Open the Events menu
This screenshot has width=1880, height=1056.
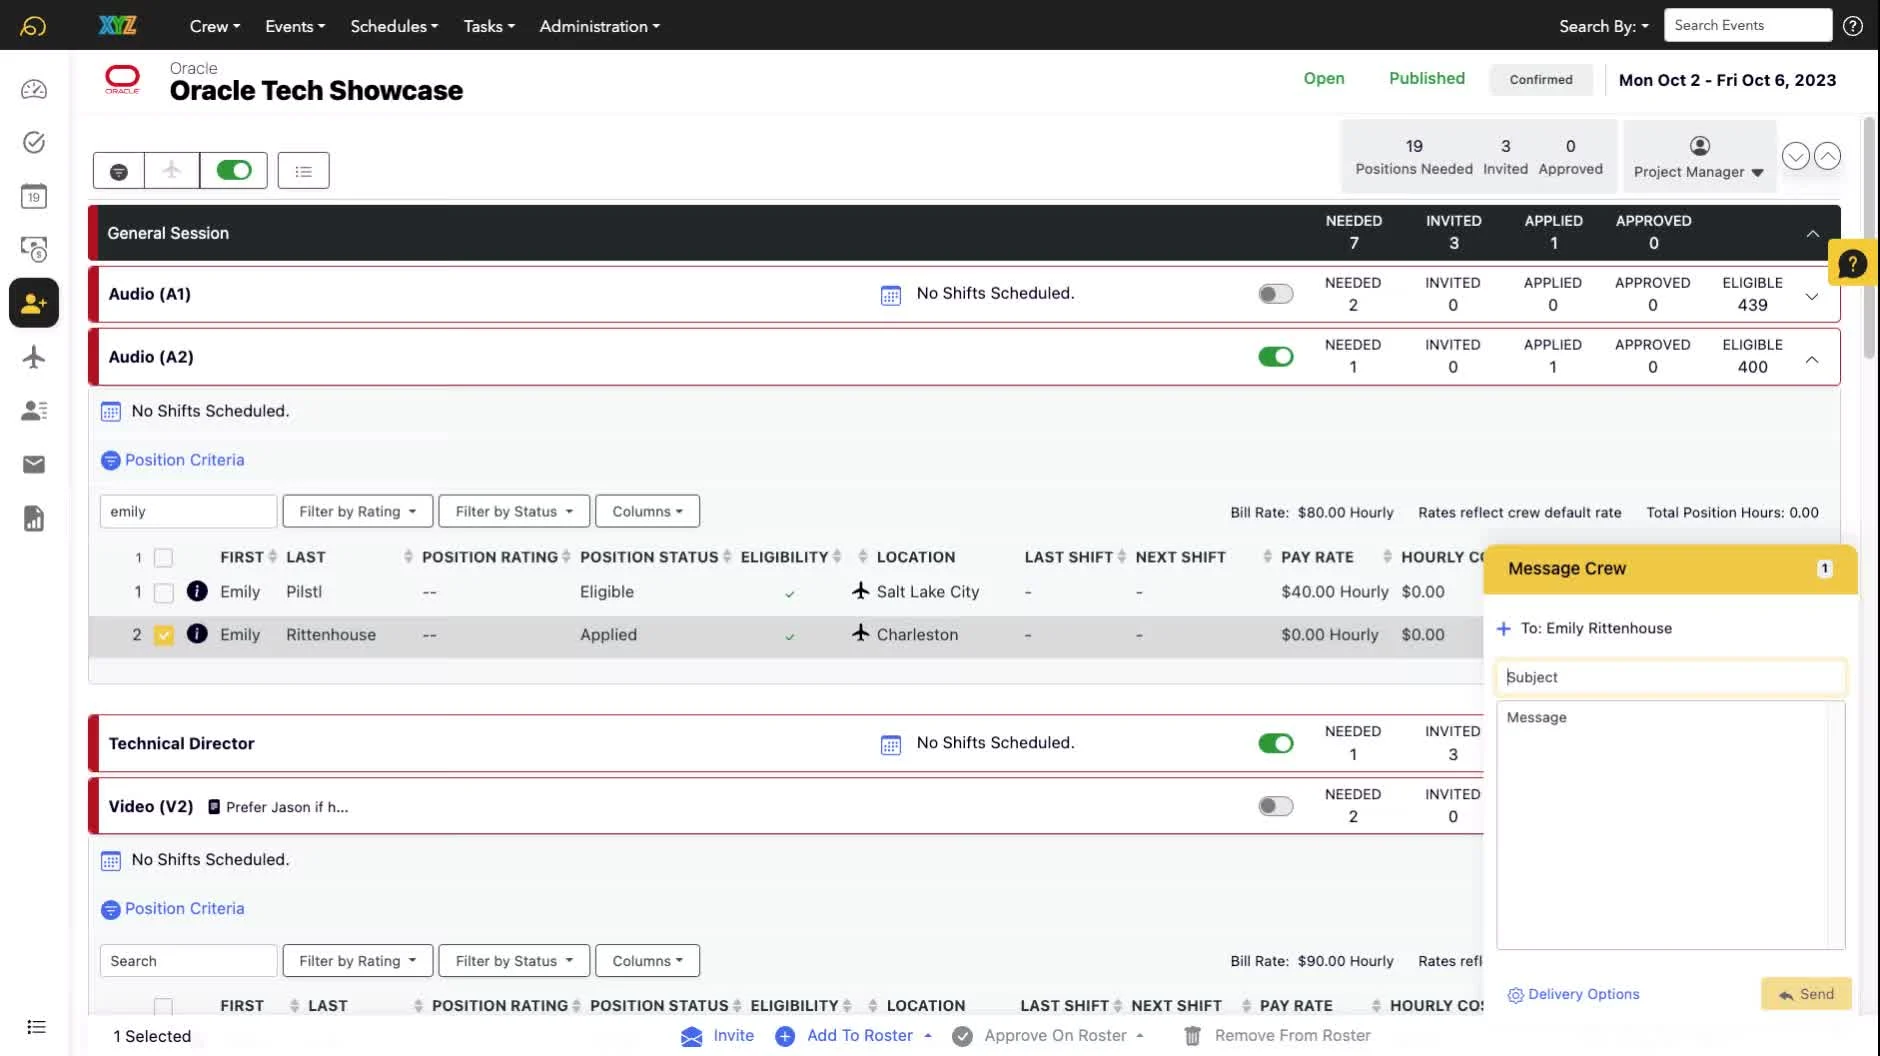[295, 26]
